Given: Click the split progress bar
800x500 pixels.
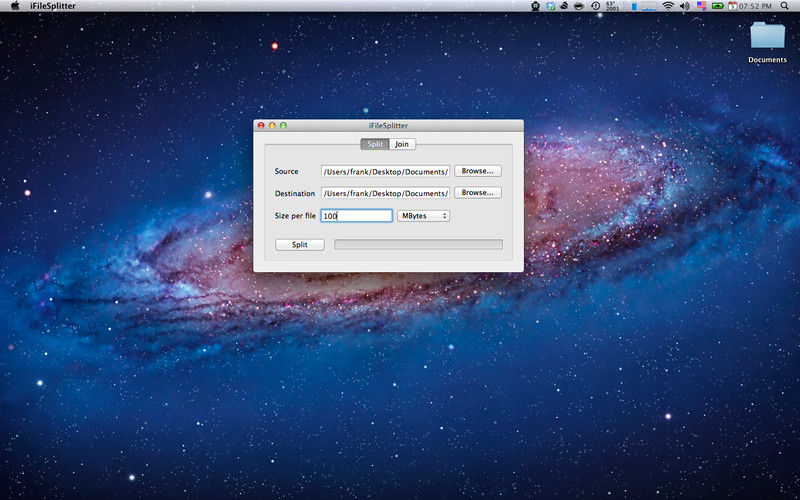Looking at the screenshot, I should coord(418,245).
